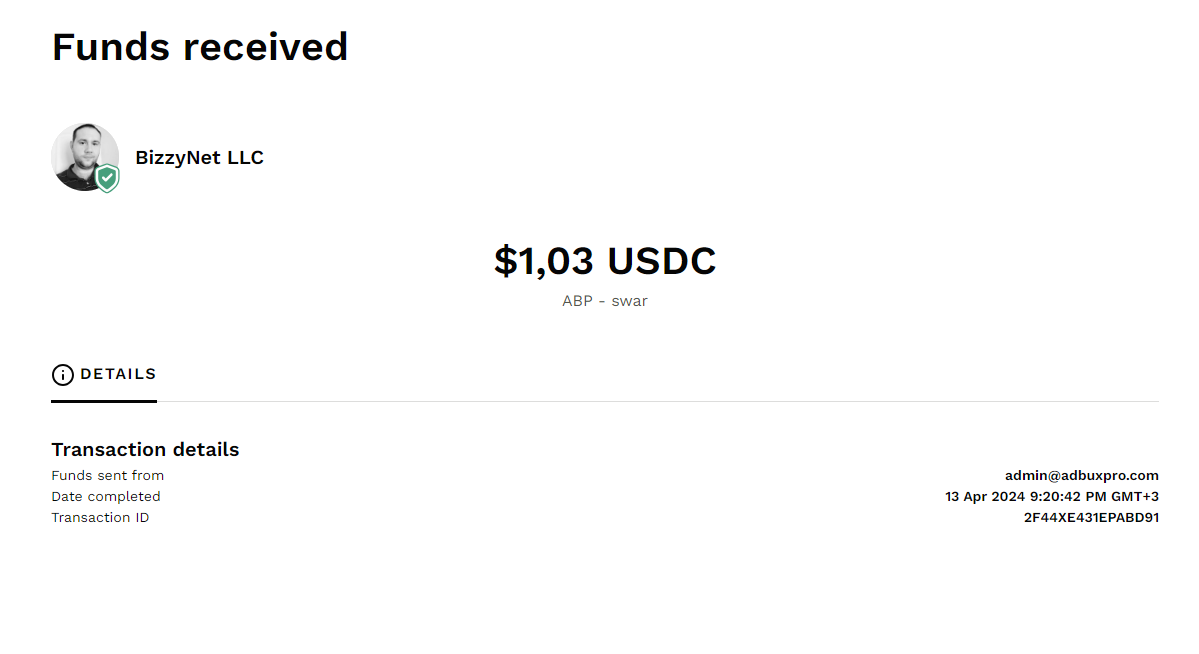Select the DETAILS tab
The width and height of the screenshot is (1199, 654).
pyautogui.click(x=104, y=375)
